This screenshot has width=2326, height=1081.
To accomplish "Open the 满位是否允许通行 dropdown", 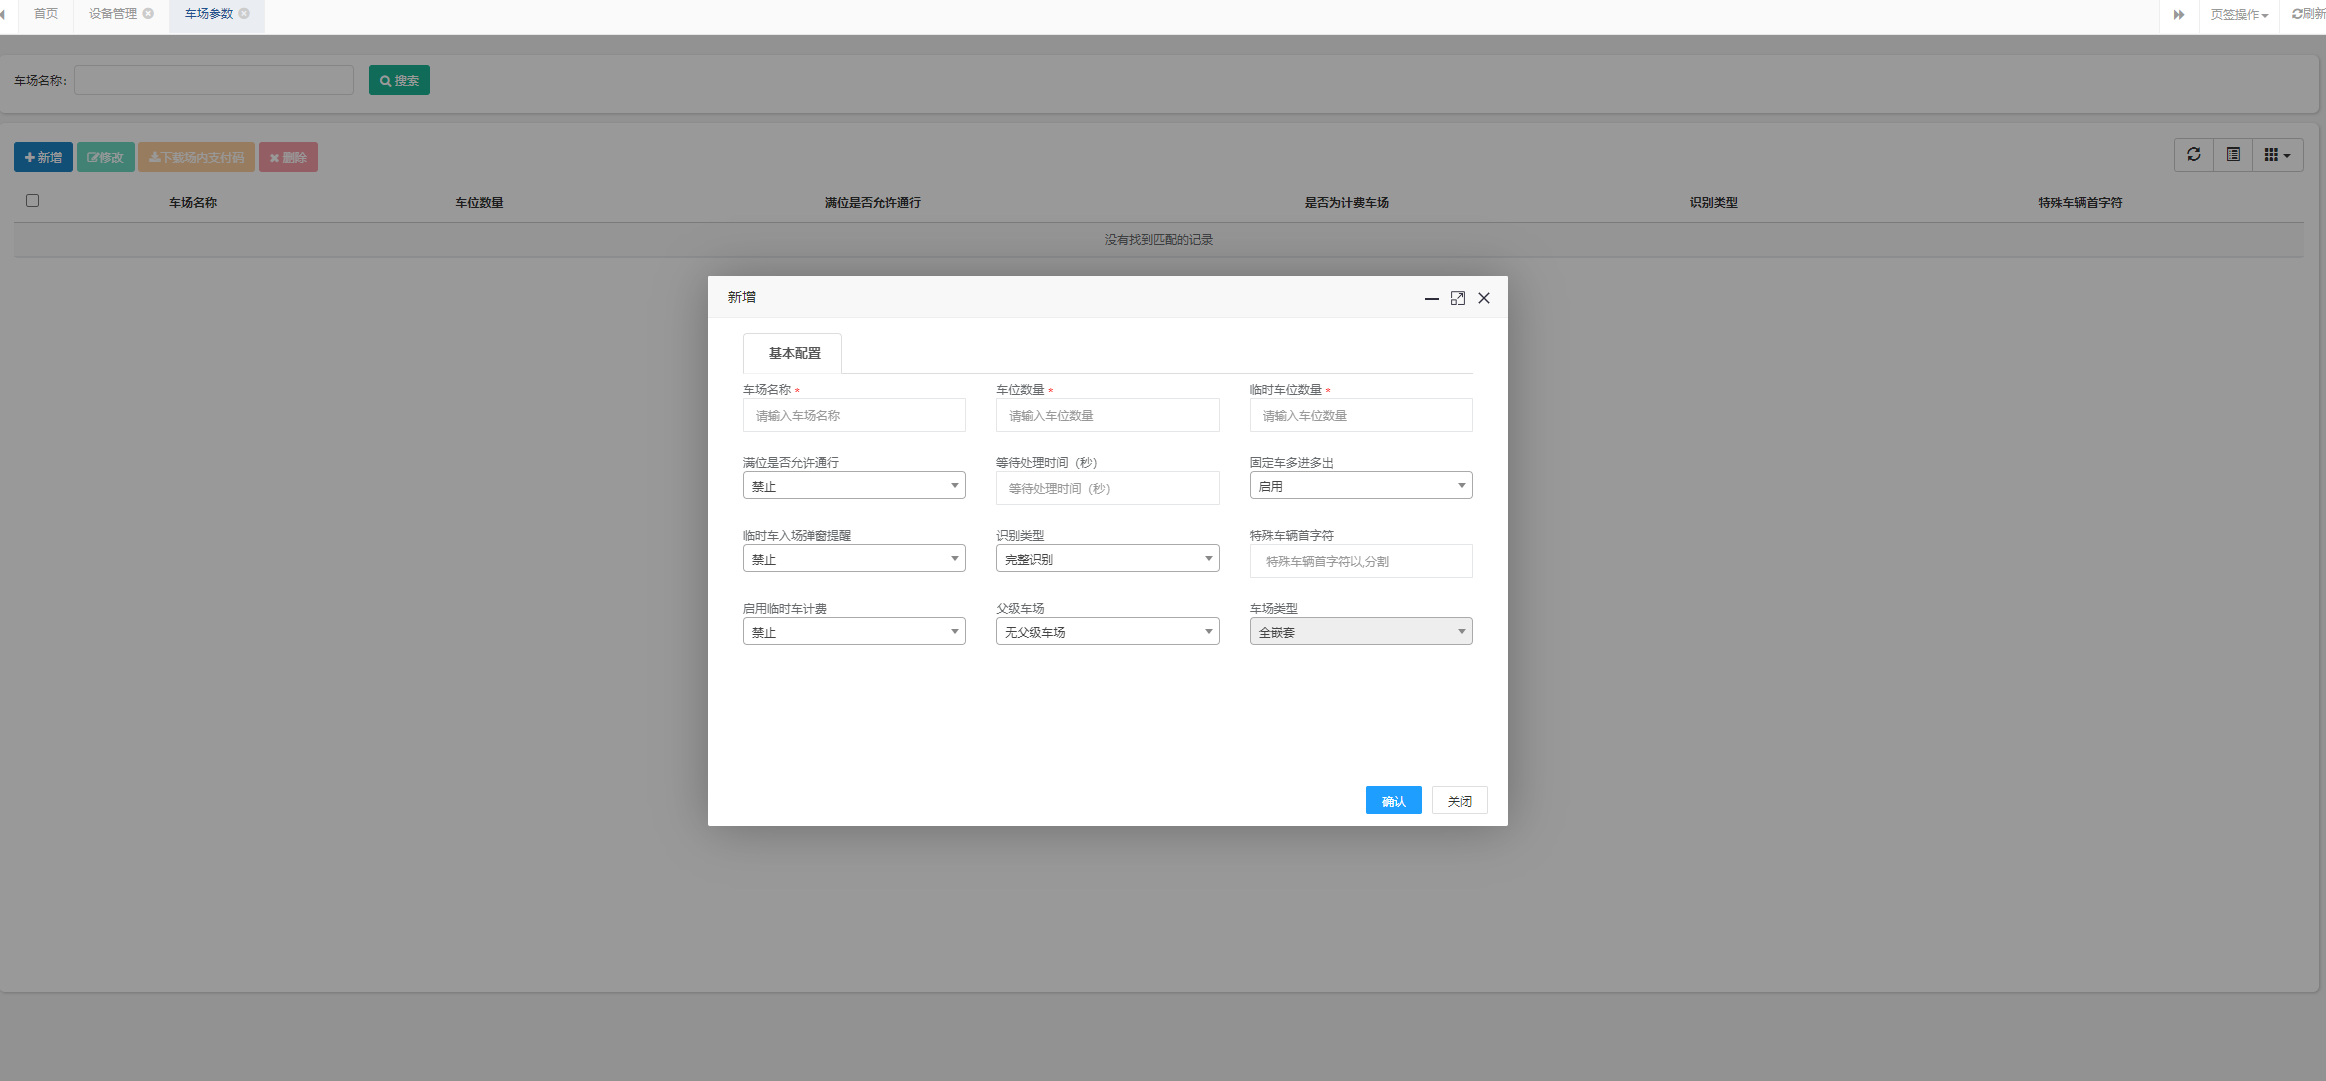I will [x=854, y=486].
